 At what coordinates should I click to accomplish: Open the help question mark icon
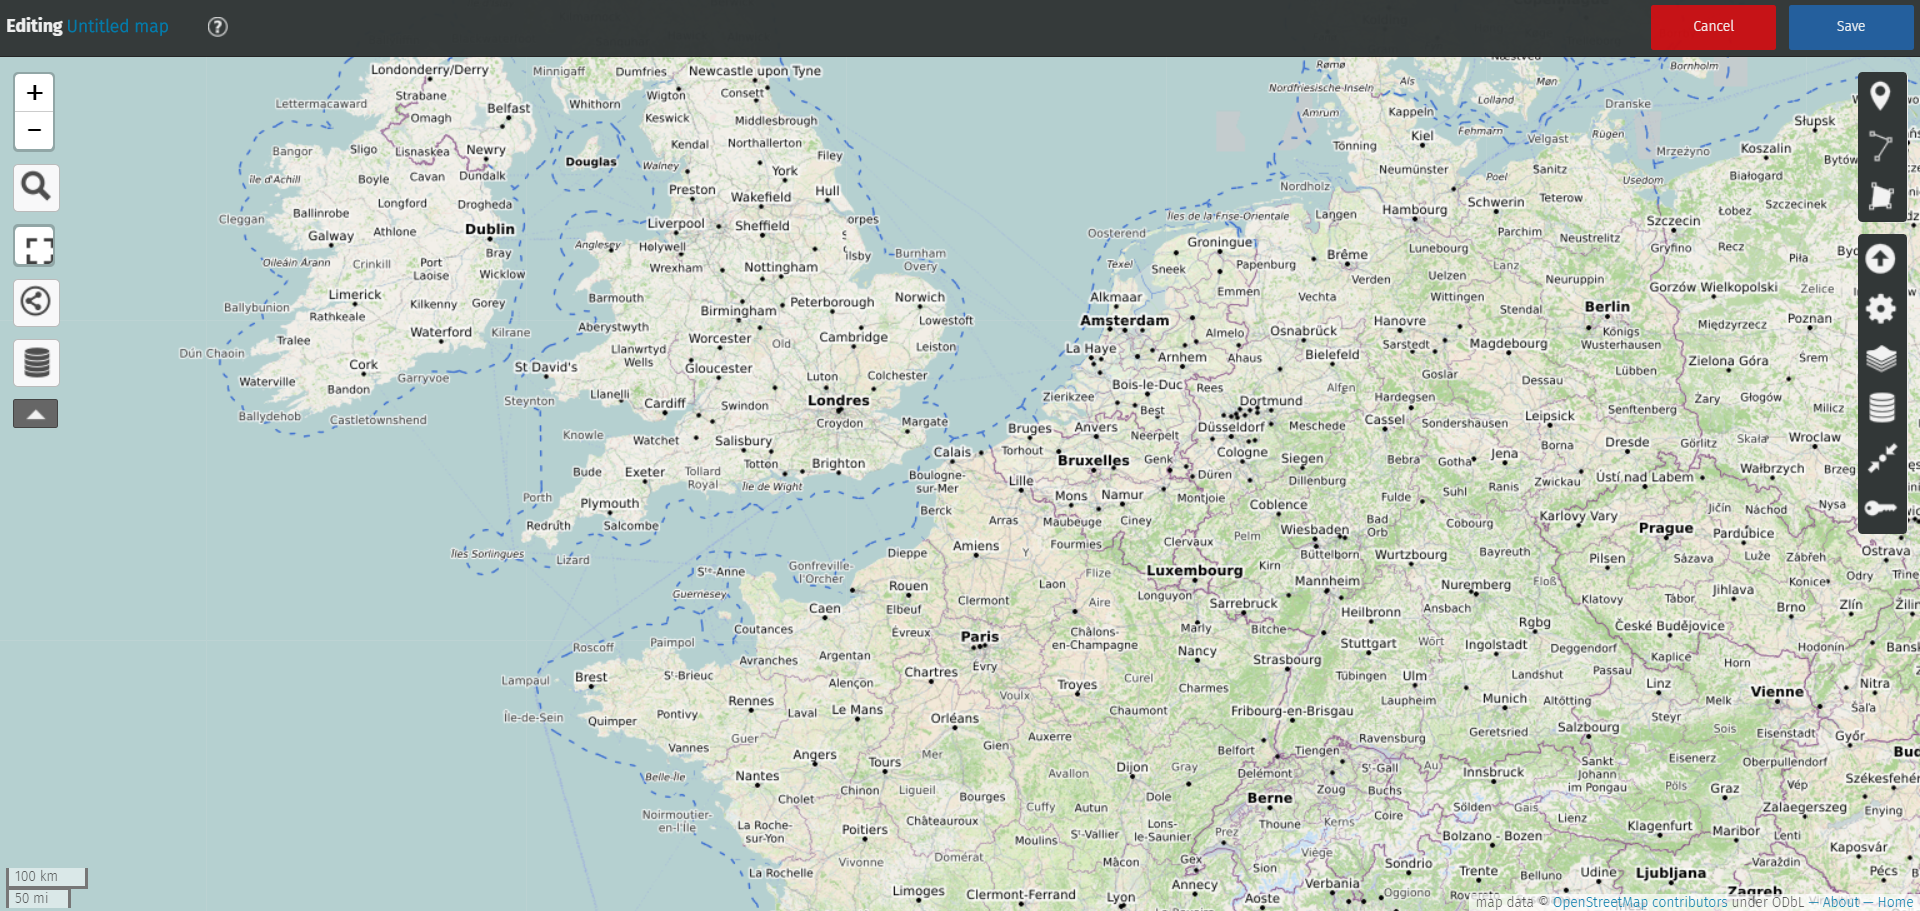click(217, 27)
